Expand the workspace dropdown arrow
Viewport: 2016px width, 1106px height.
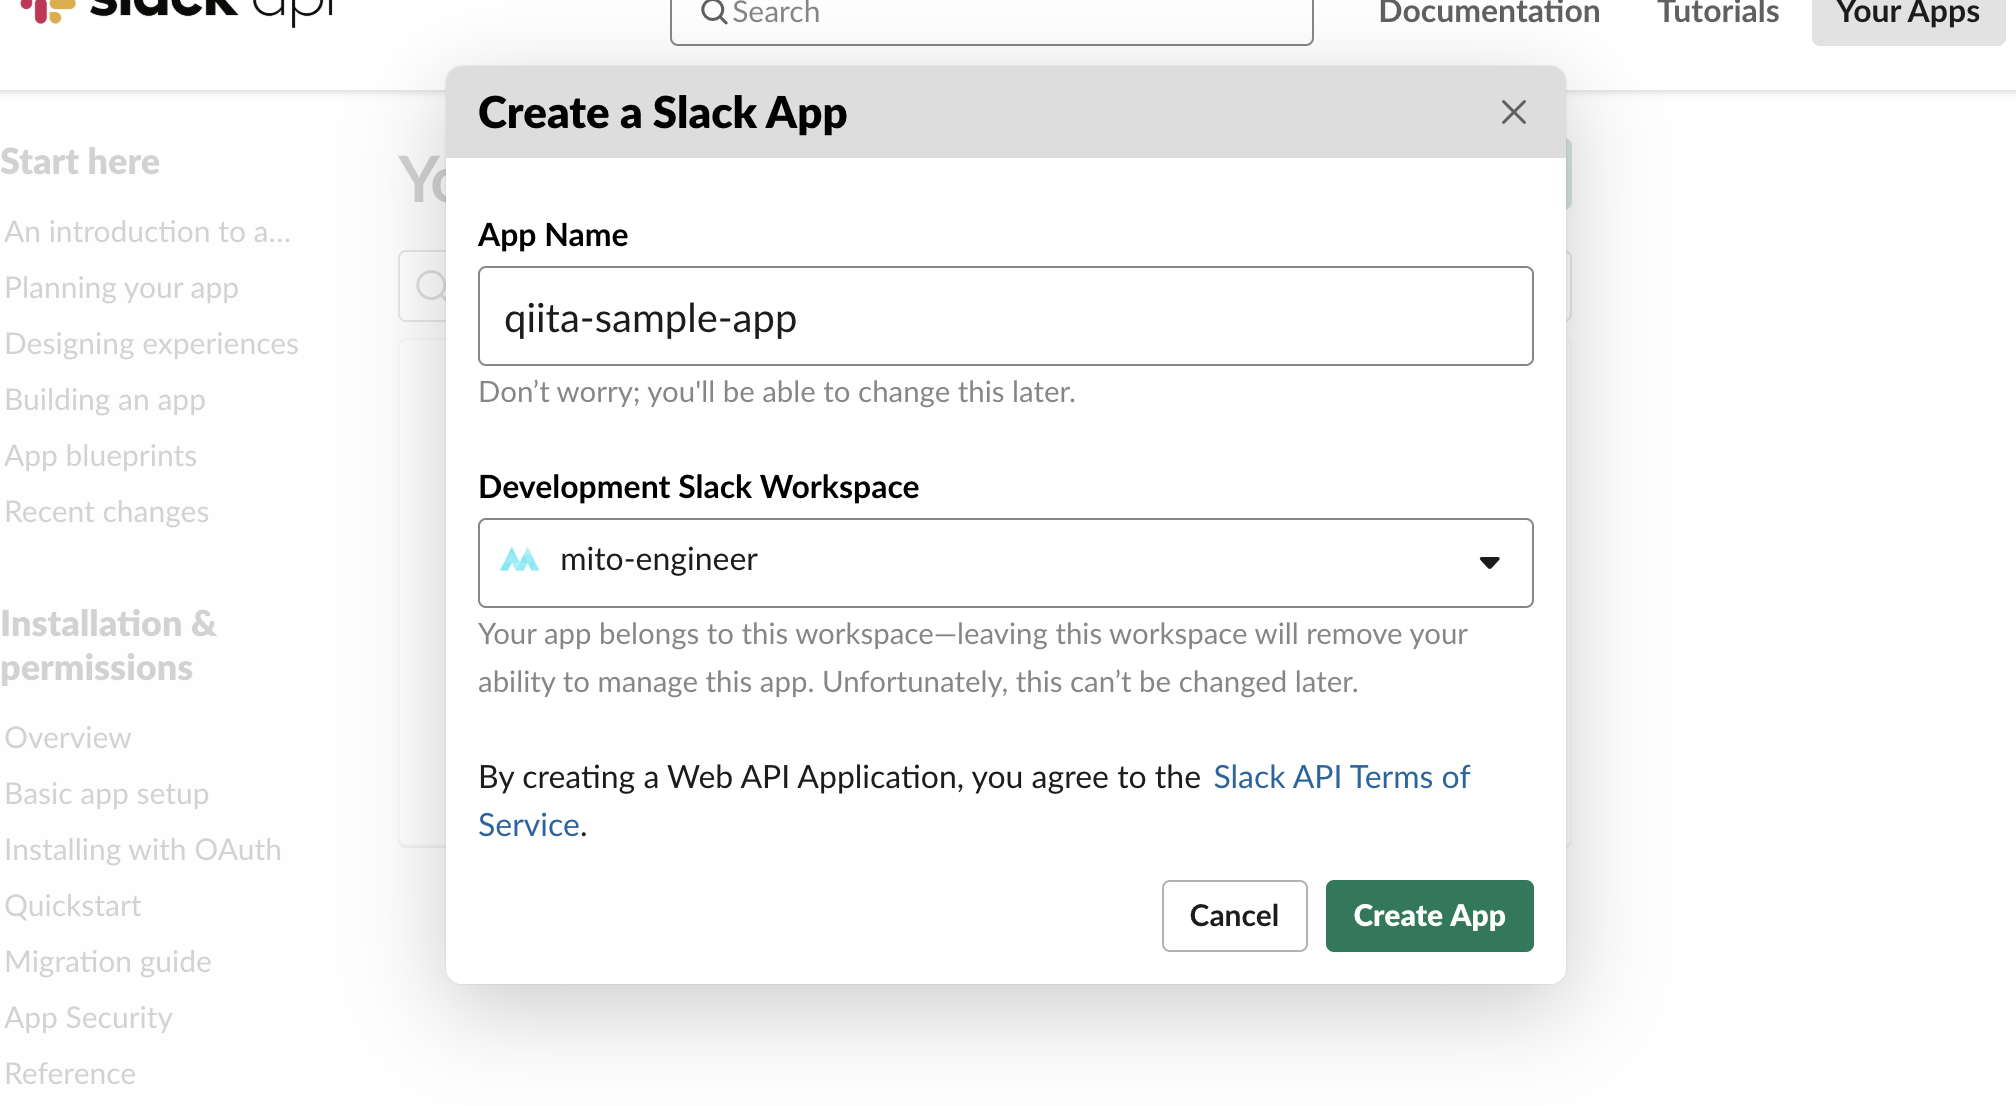pos(1489,562)
